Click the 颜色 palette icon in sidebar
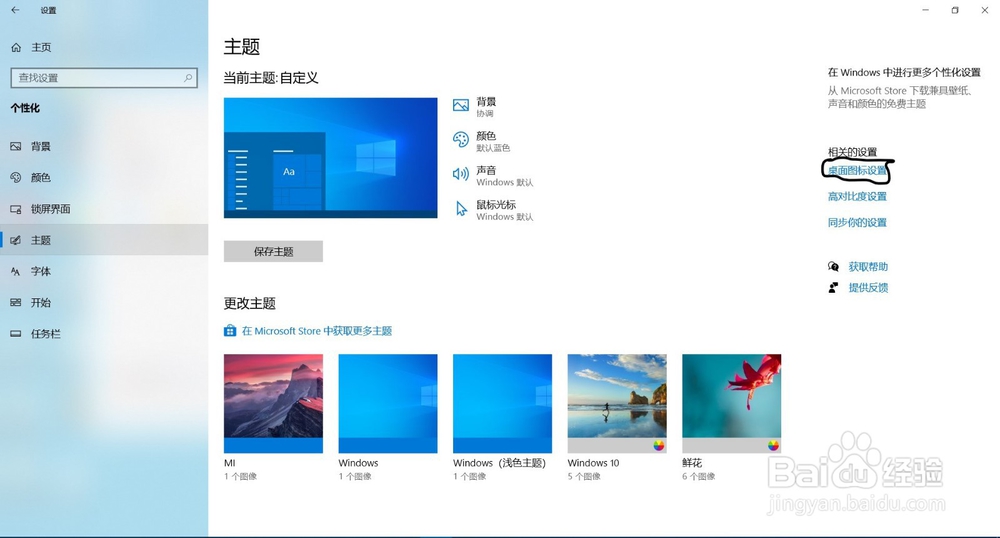Screen dimensions: 1000x538 (16, 178)
